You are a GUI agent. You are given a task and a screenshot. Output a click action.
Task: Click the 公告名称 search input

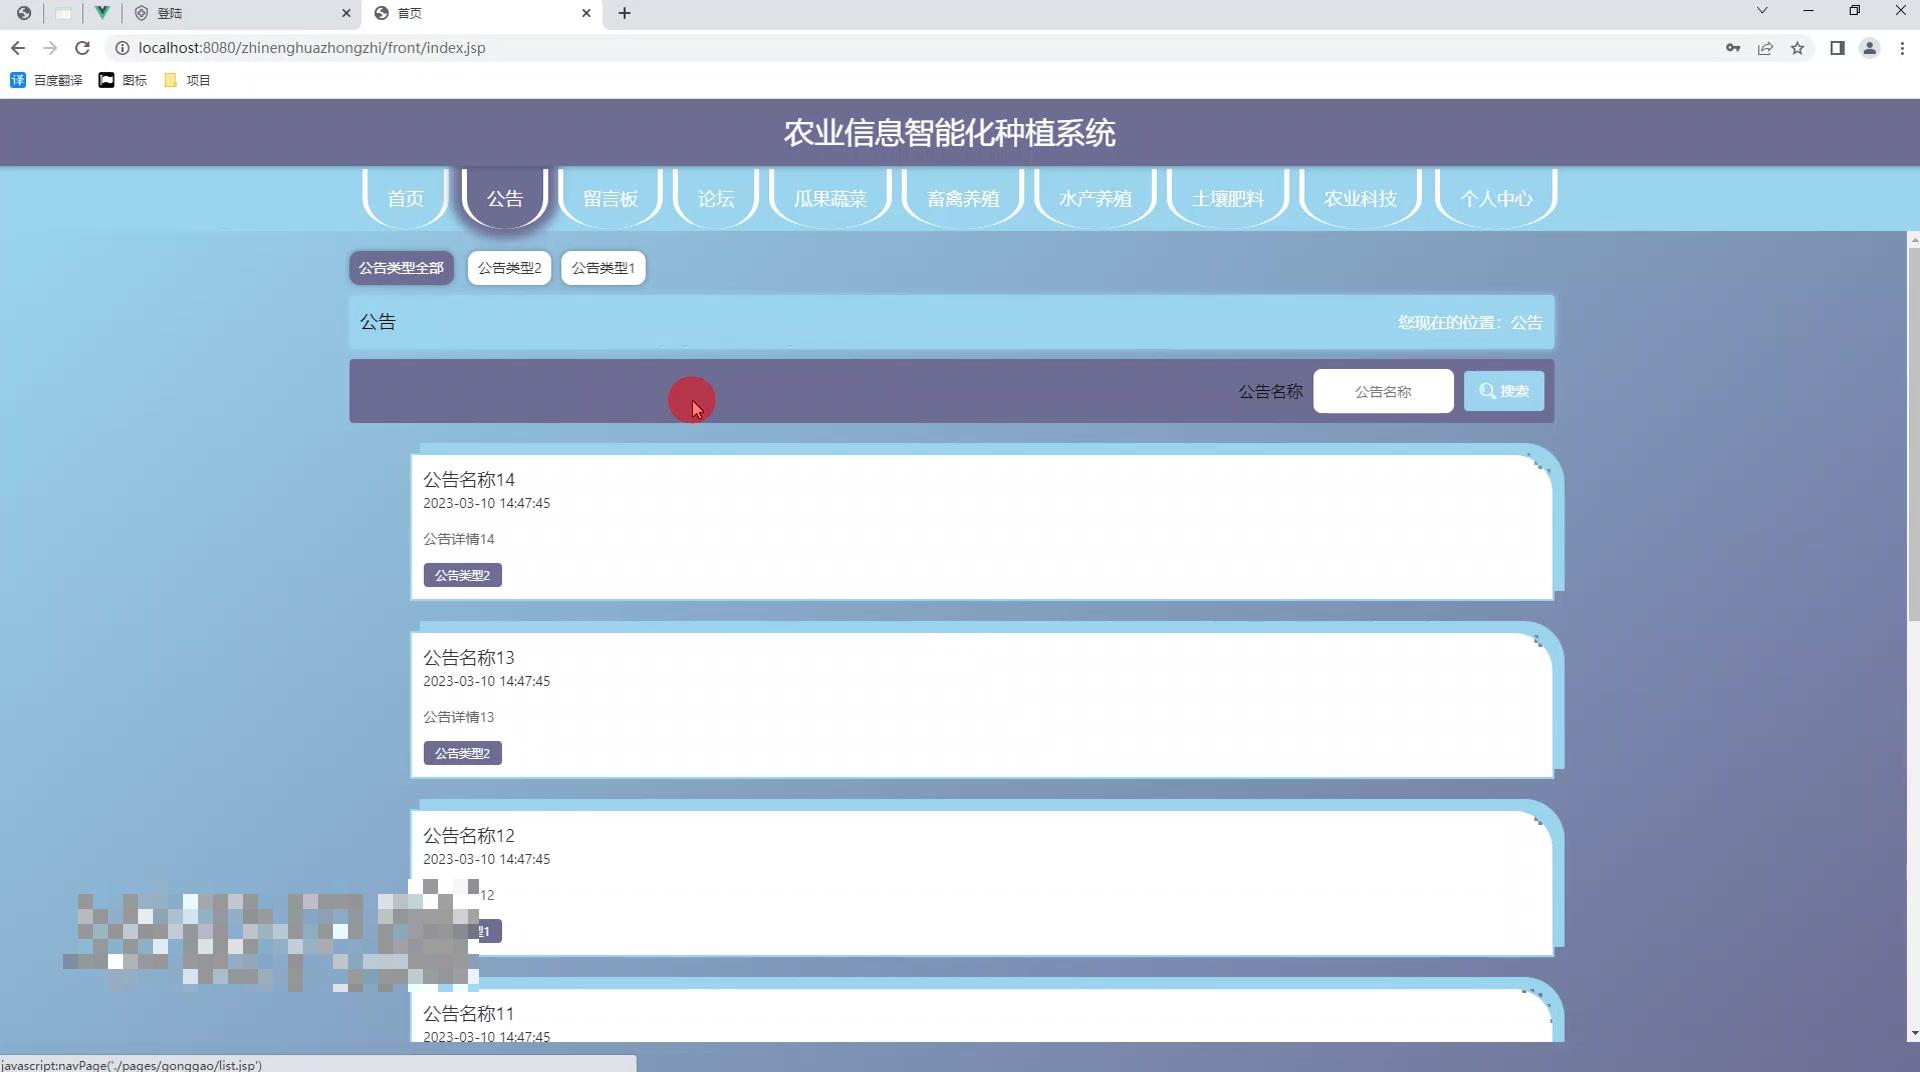(x=1383, y=391)
